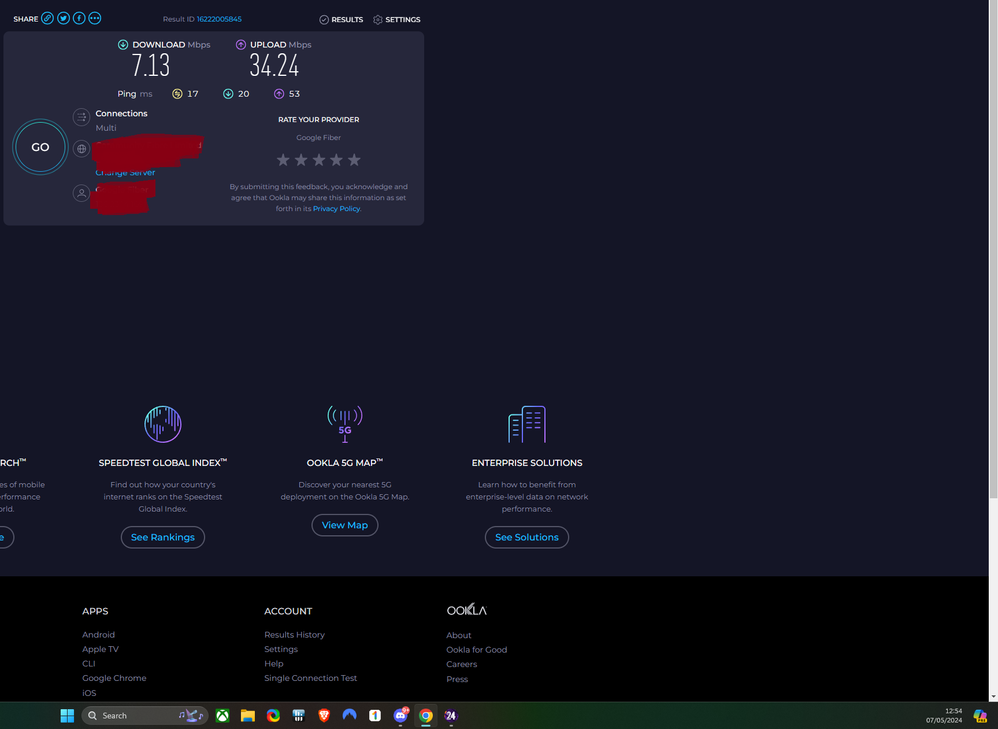This screenshot has height=729, width=998.
Task: Open Results History in Account
Action: pyautogui.click(x=295, y=635)
